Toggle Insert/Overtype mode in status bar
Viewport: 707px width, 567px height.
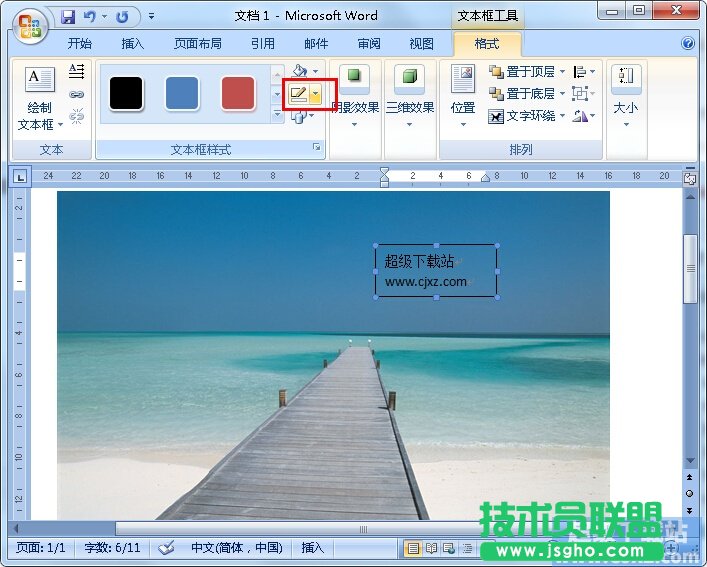[313, 547]
